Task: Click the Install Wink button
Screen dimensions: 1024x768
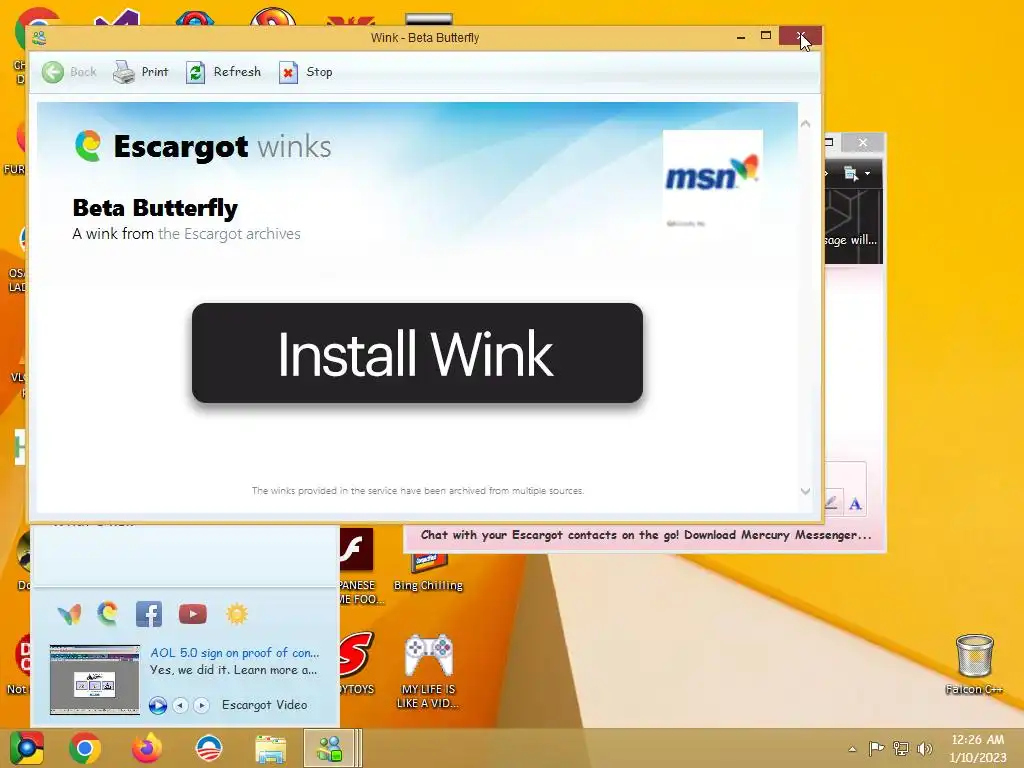Action: point(417,353)
